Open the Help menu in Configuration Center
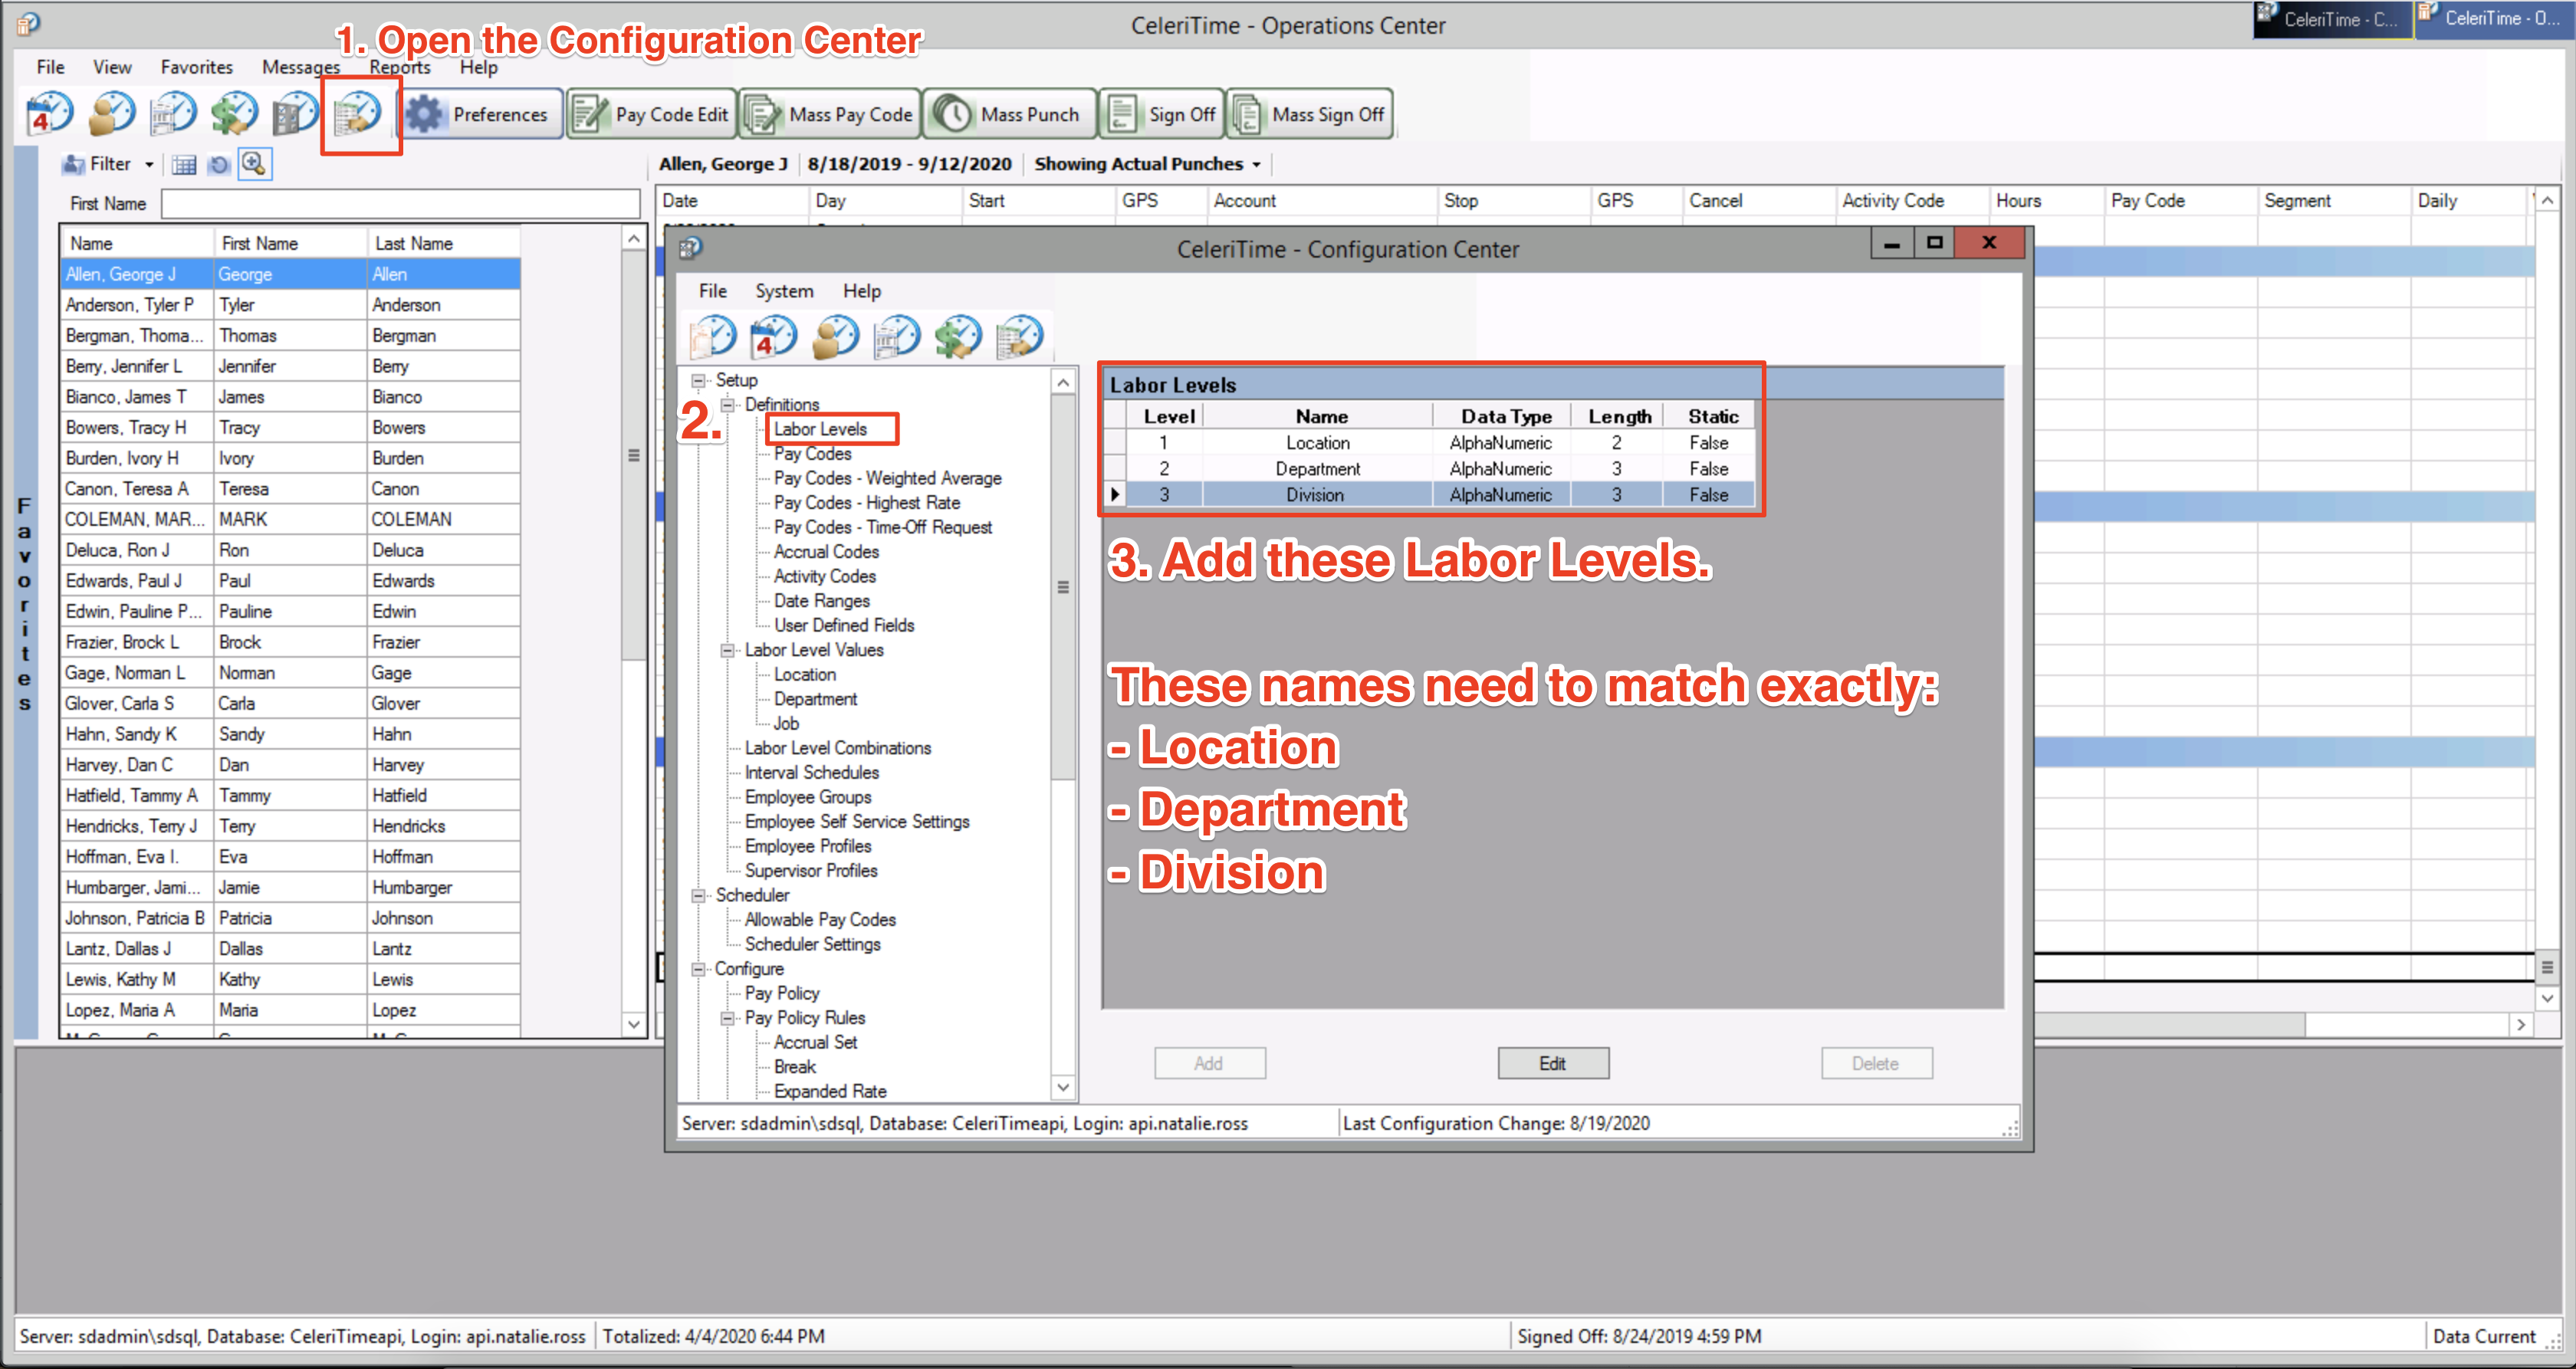Image resolution: width=2576 pixels, height=1369 pixels. point(861,291)
